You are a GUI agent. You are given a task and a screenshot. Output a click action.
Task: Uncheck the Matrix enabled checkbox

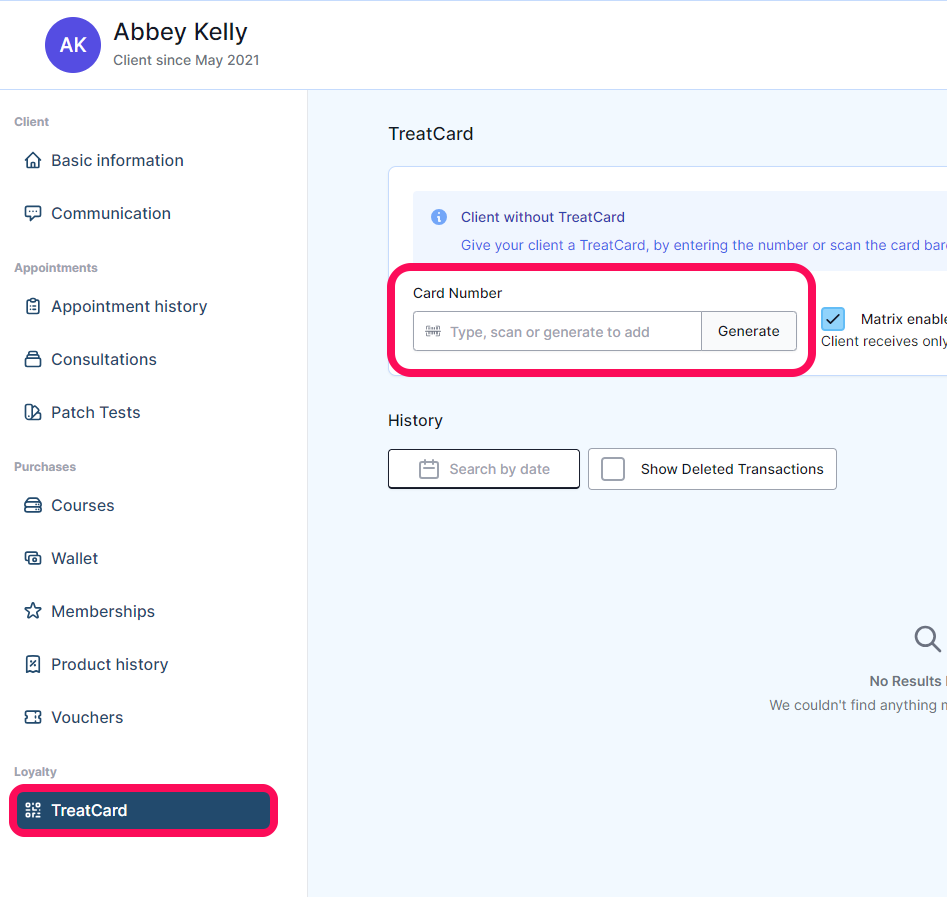[833, 319]
